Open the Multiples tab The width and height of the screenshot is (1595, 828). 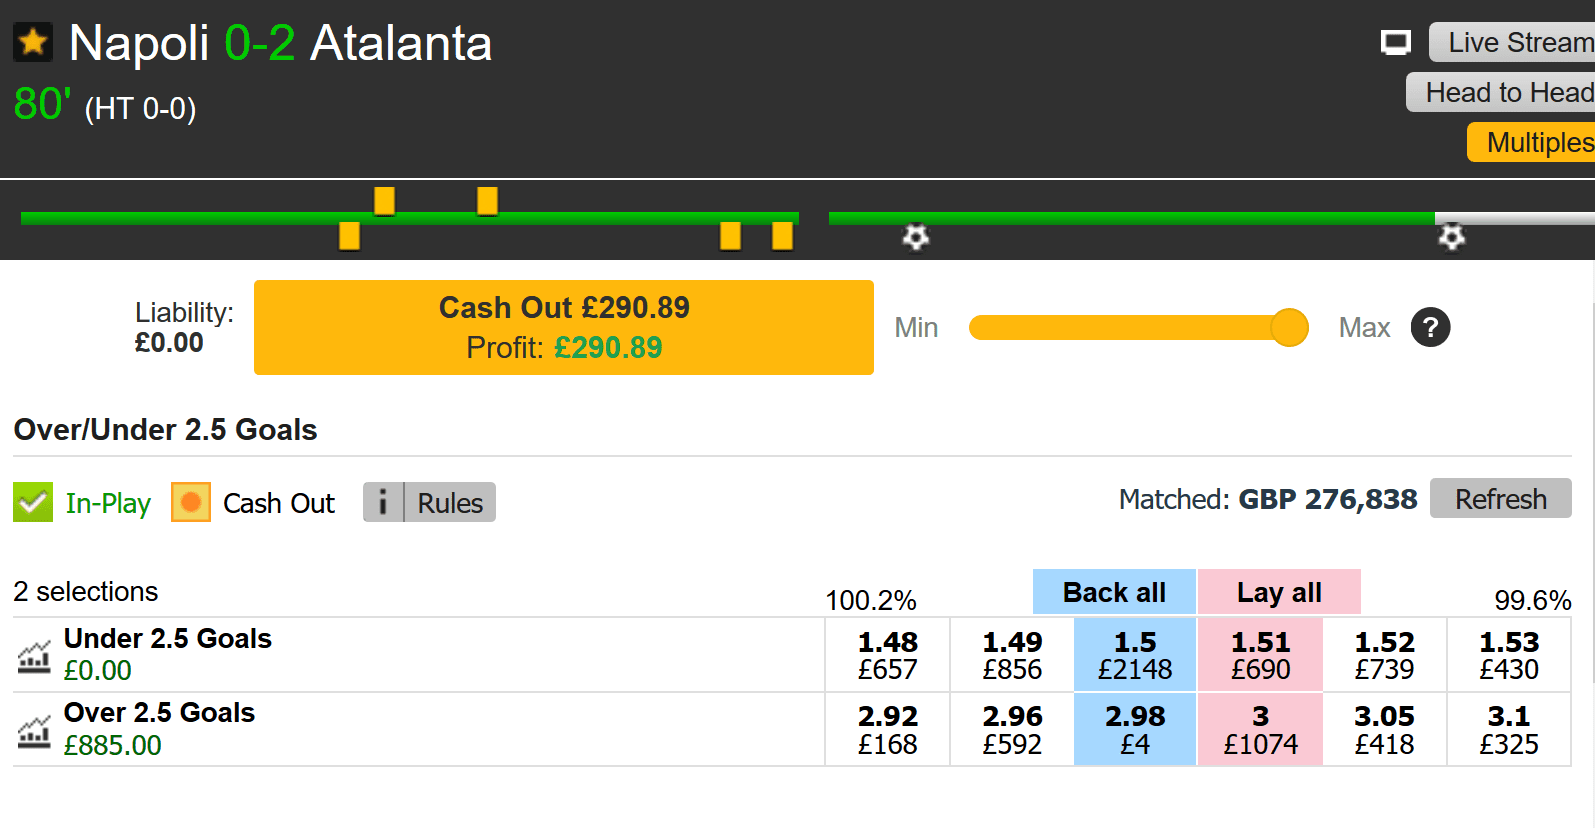point(1531,142)
